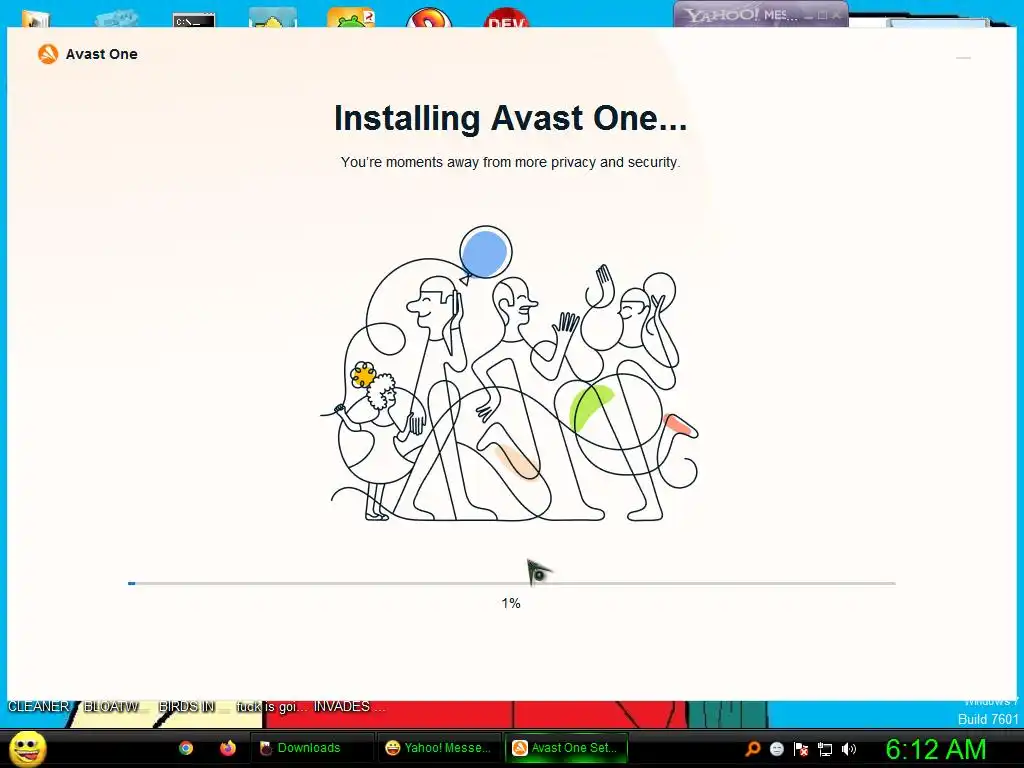Open the smiley-face Start button
The height and width of the screenshot is (768, 1024).
point(28,748)
